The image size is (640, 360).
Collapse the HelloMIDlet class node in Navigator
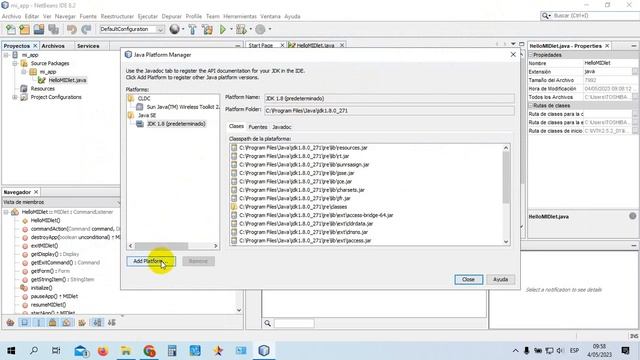click(6, 212)
